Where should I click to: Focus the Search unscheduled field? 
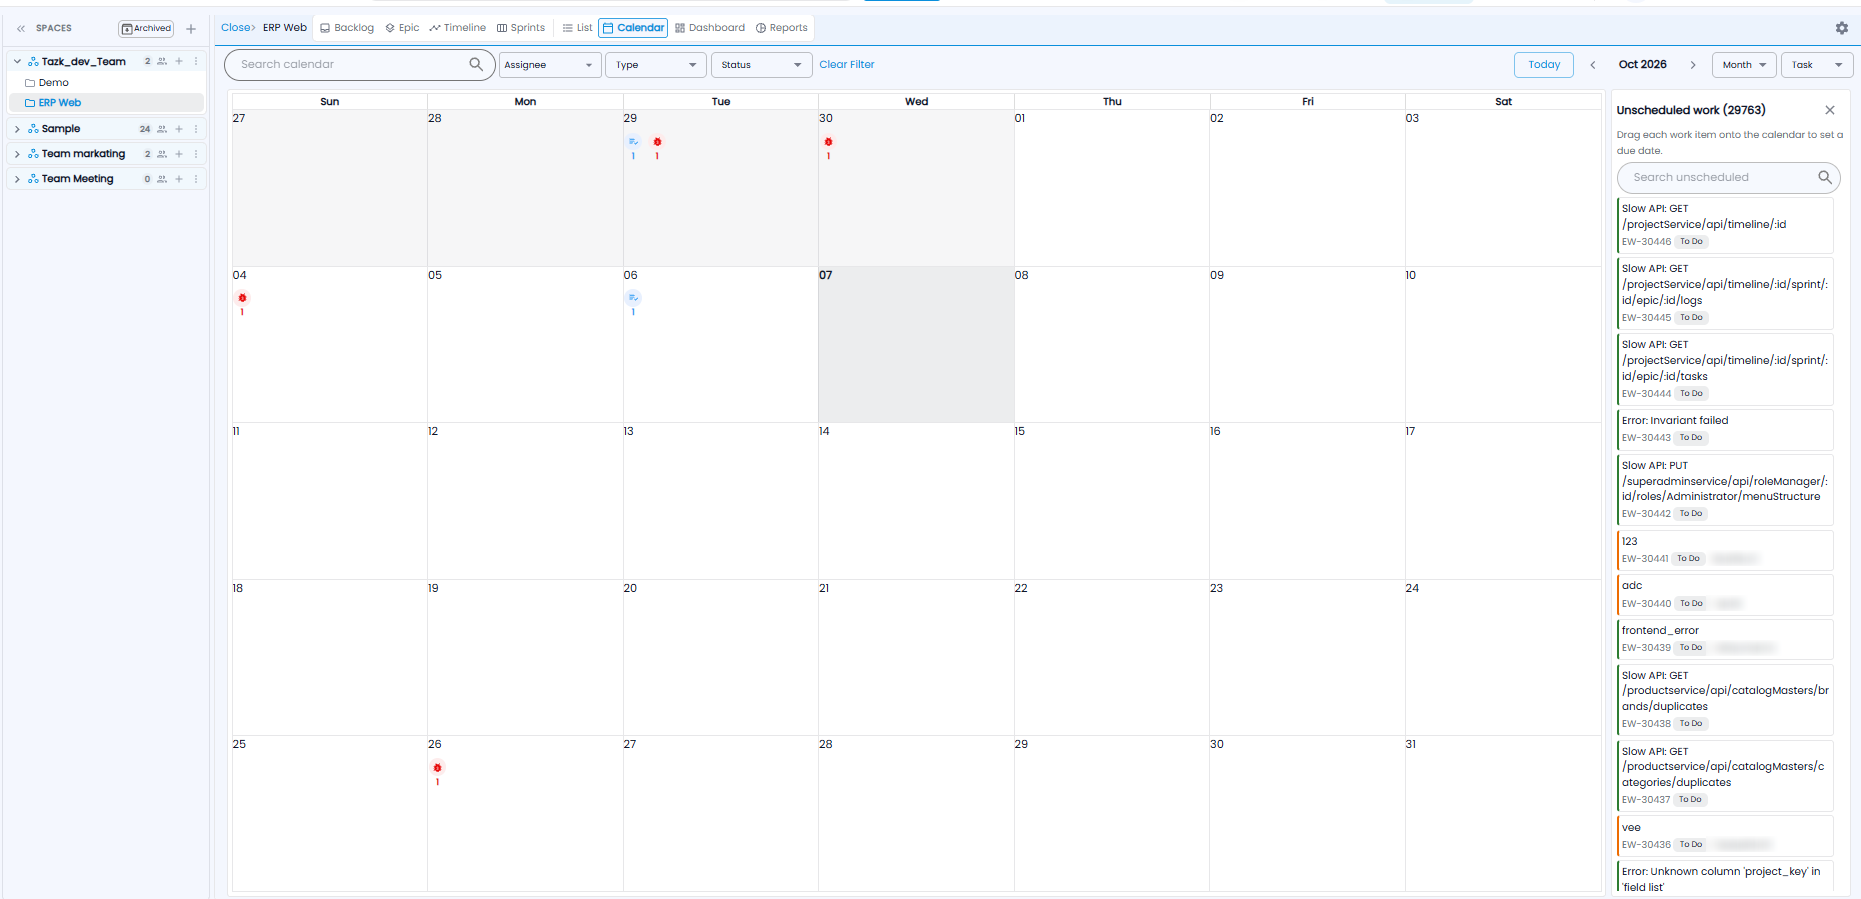point(1729,178)
